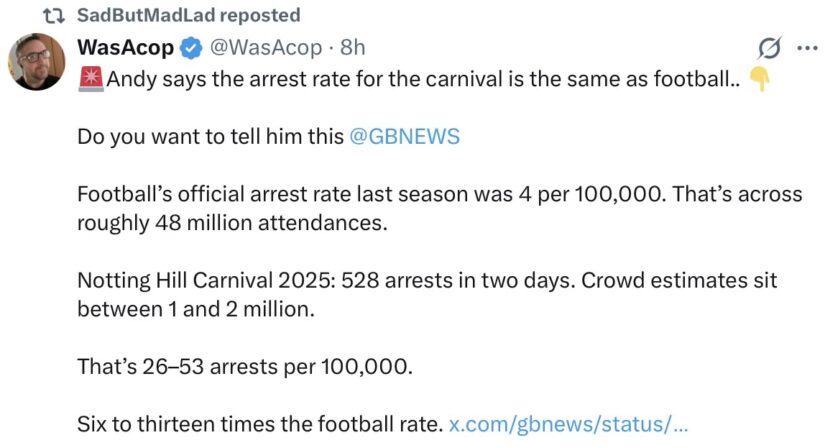
Task: Click the Grok slashed-circle icon
Action: [769, 48]
